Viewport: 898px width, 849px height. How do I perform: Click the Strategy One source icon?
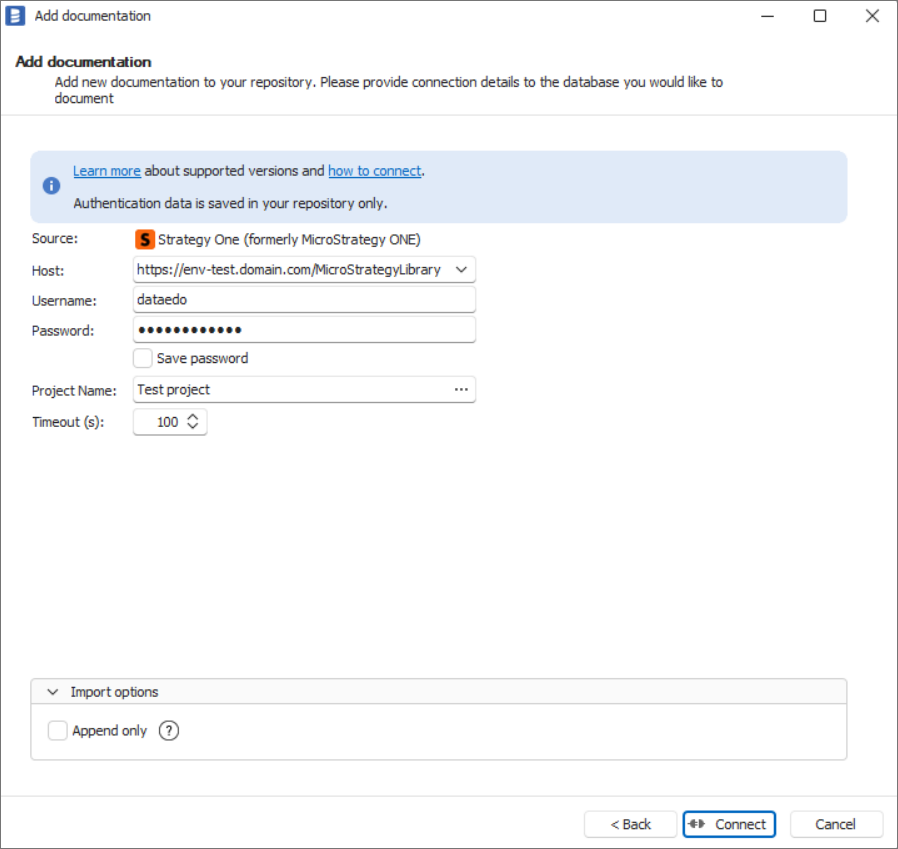(145, 240)
